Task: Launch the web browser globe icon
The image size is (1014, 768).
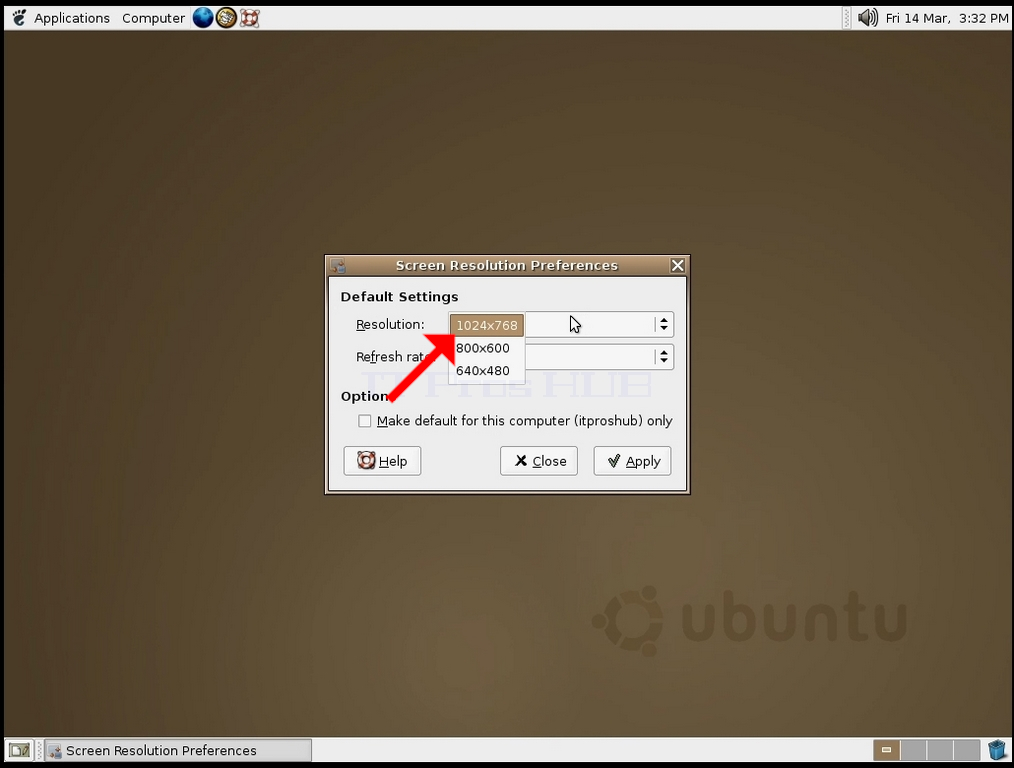Action: pos(203,17)
